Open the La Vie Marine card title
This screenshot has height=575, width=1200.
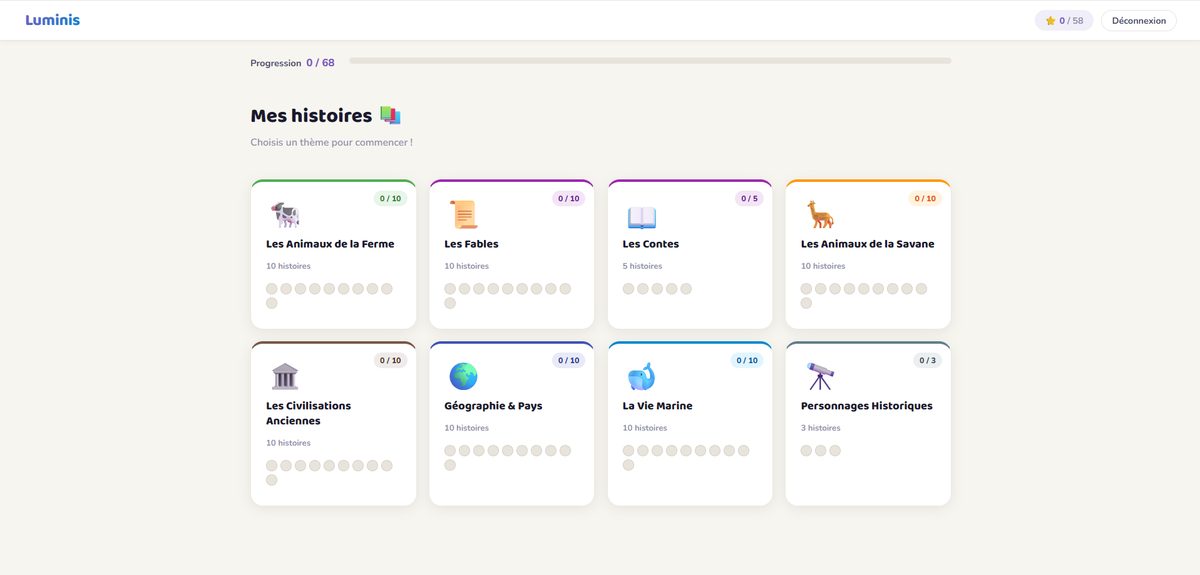[x=657, y=406]
